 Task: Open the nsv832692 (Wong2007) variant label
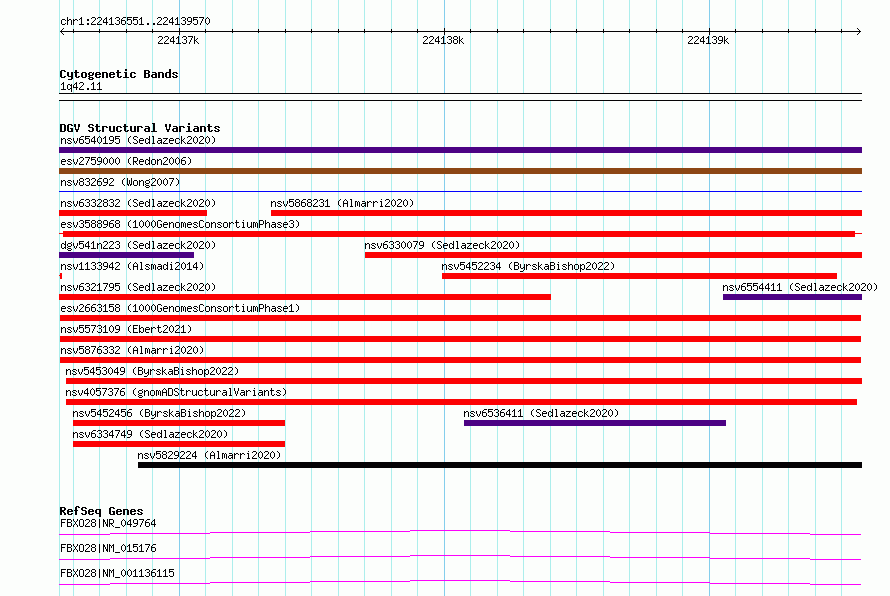120,182
